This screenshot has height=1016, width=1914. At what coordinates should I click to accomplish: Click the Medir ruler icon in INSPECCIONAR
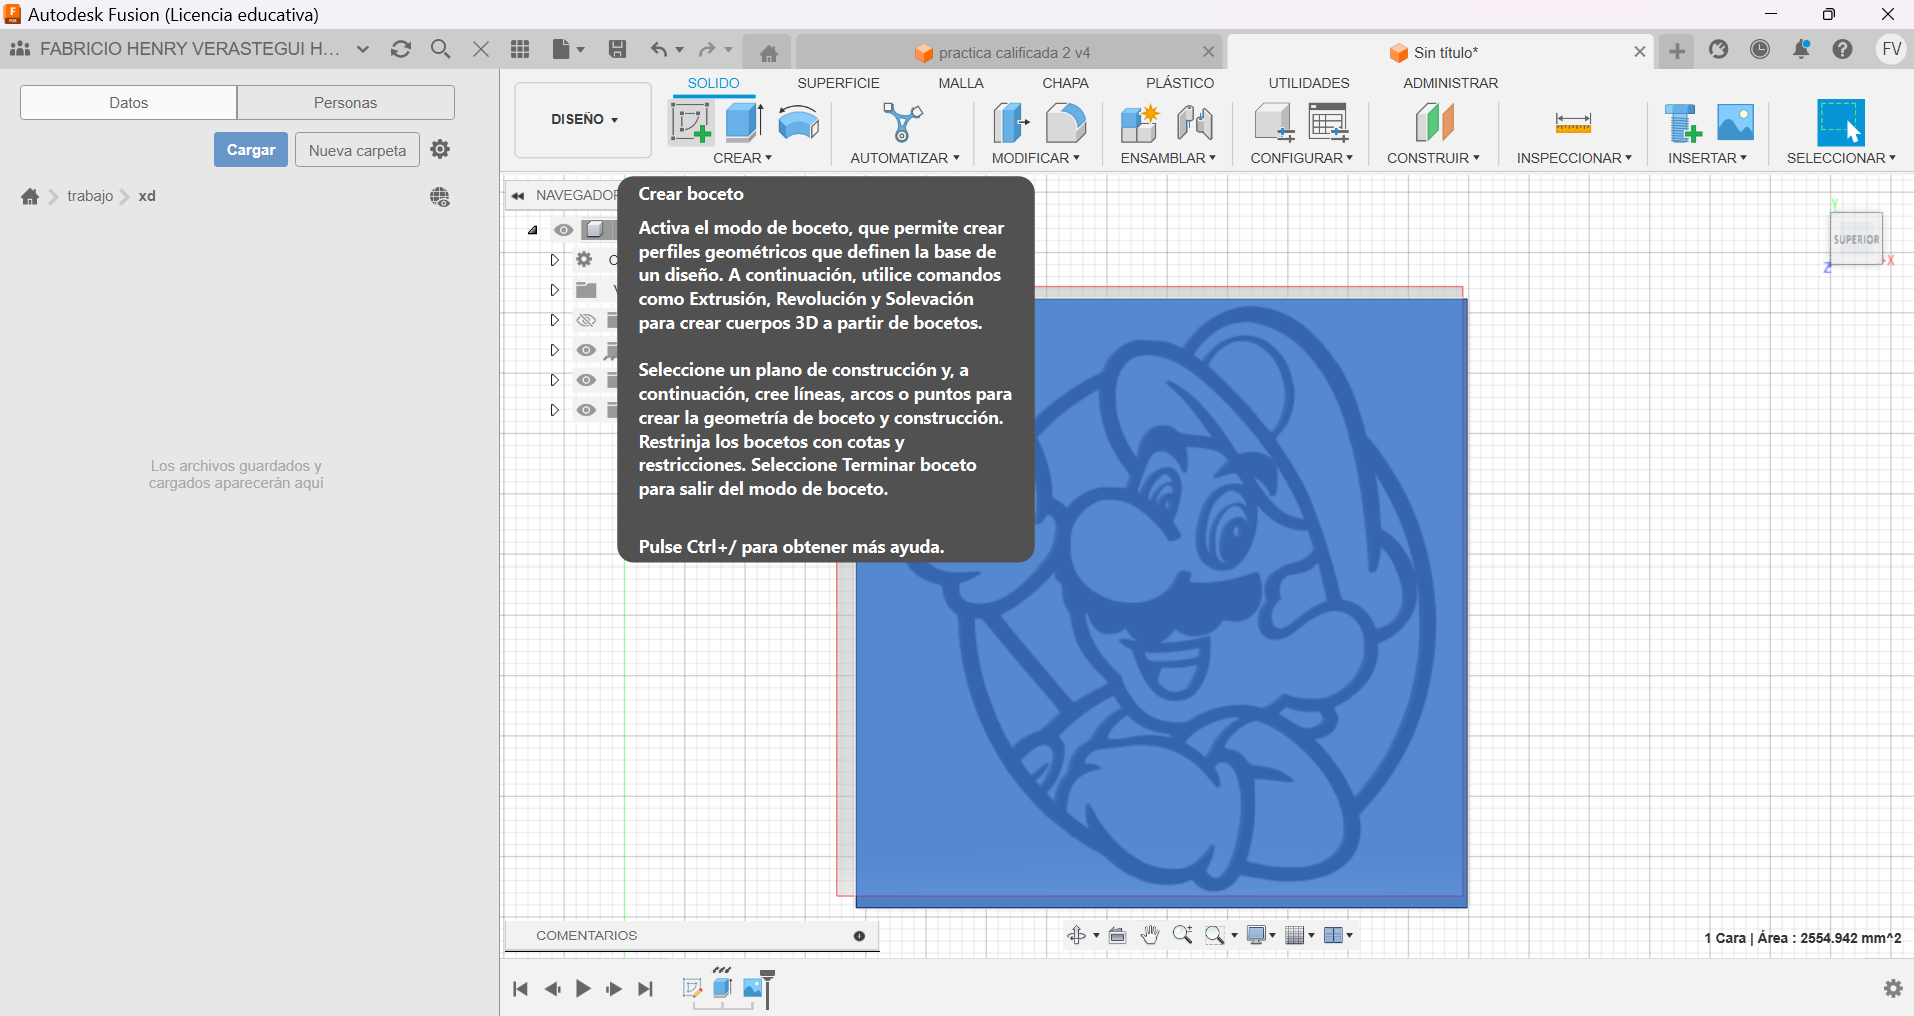point(1573,123)
